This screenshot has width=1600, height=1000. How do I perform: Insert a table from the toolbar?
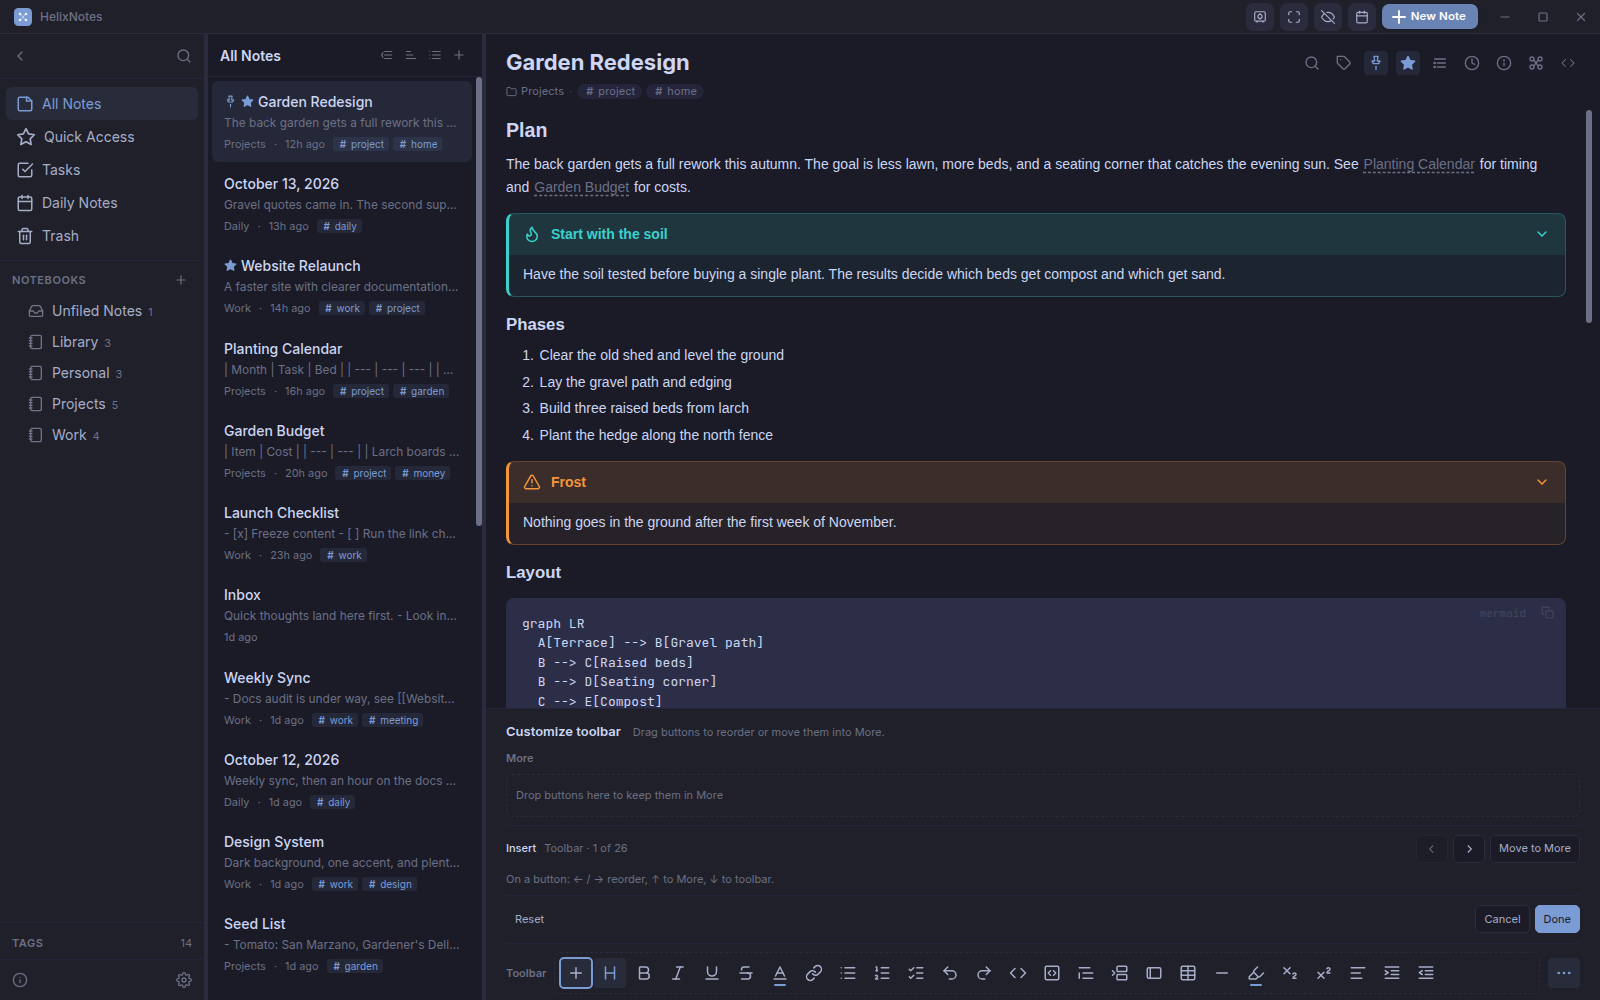coord(1188,973)
